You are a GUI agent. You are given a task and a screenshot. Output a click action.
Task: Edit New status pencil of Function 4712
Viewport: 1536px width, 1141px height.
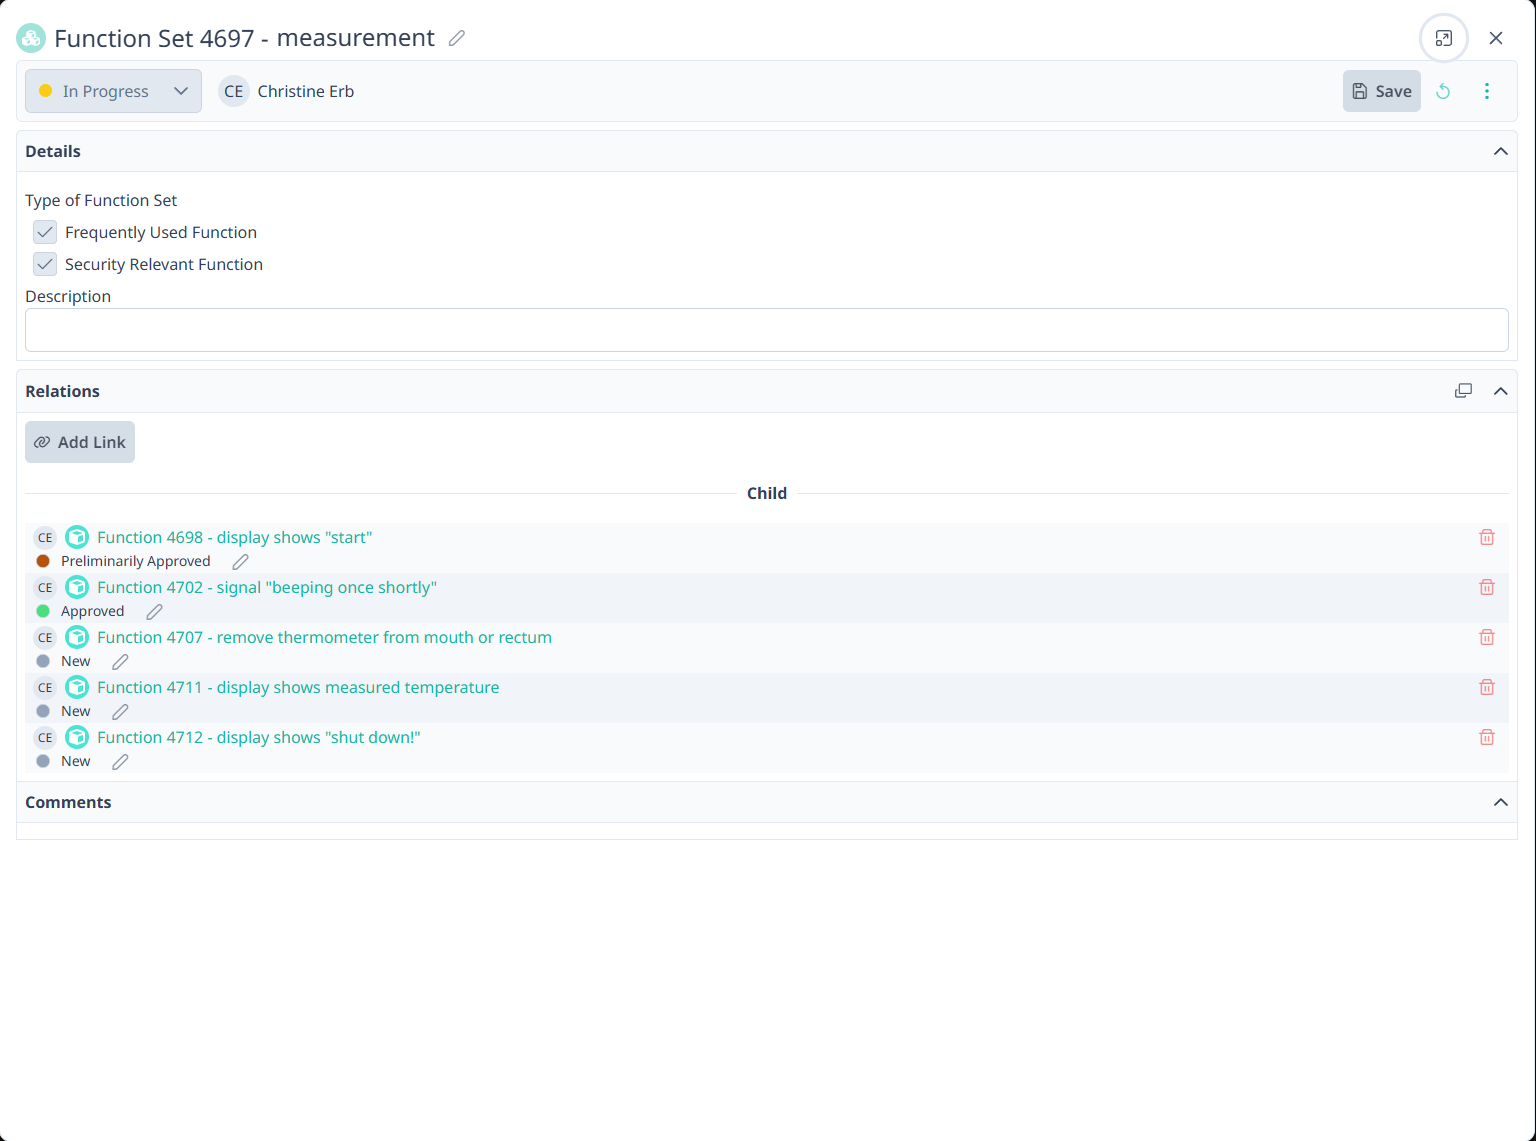120,762
